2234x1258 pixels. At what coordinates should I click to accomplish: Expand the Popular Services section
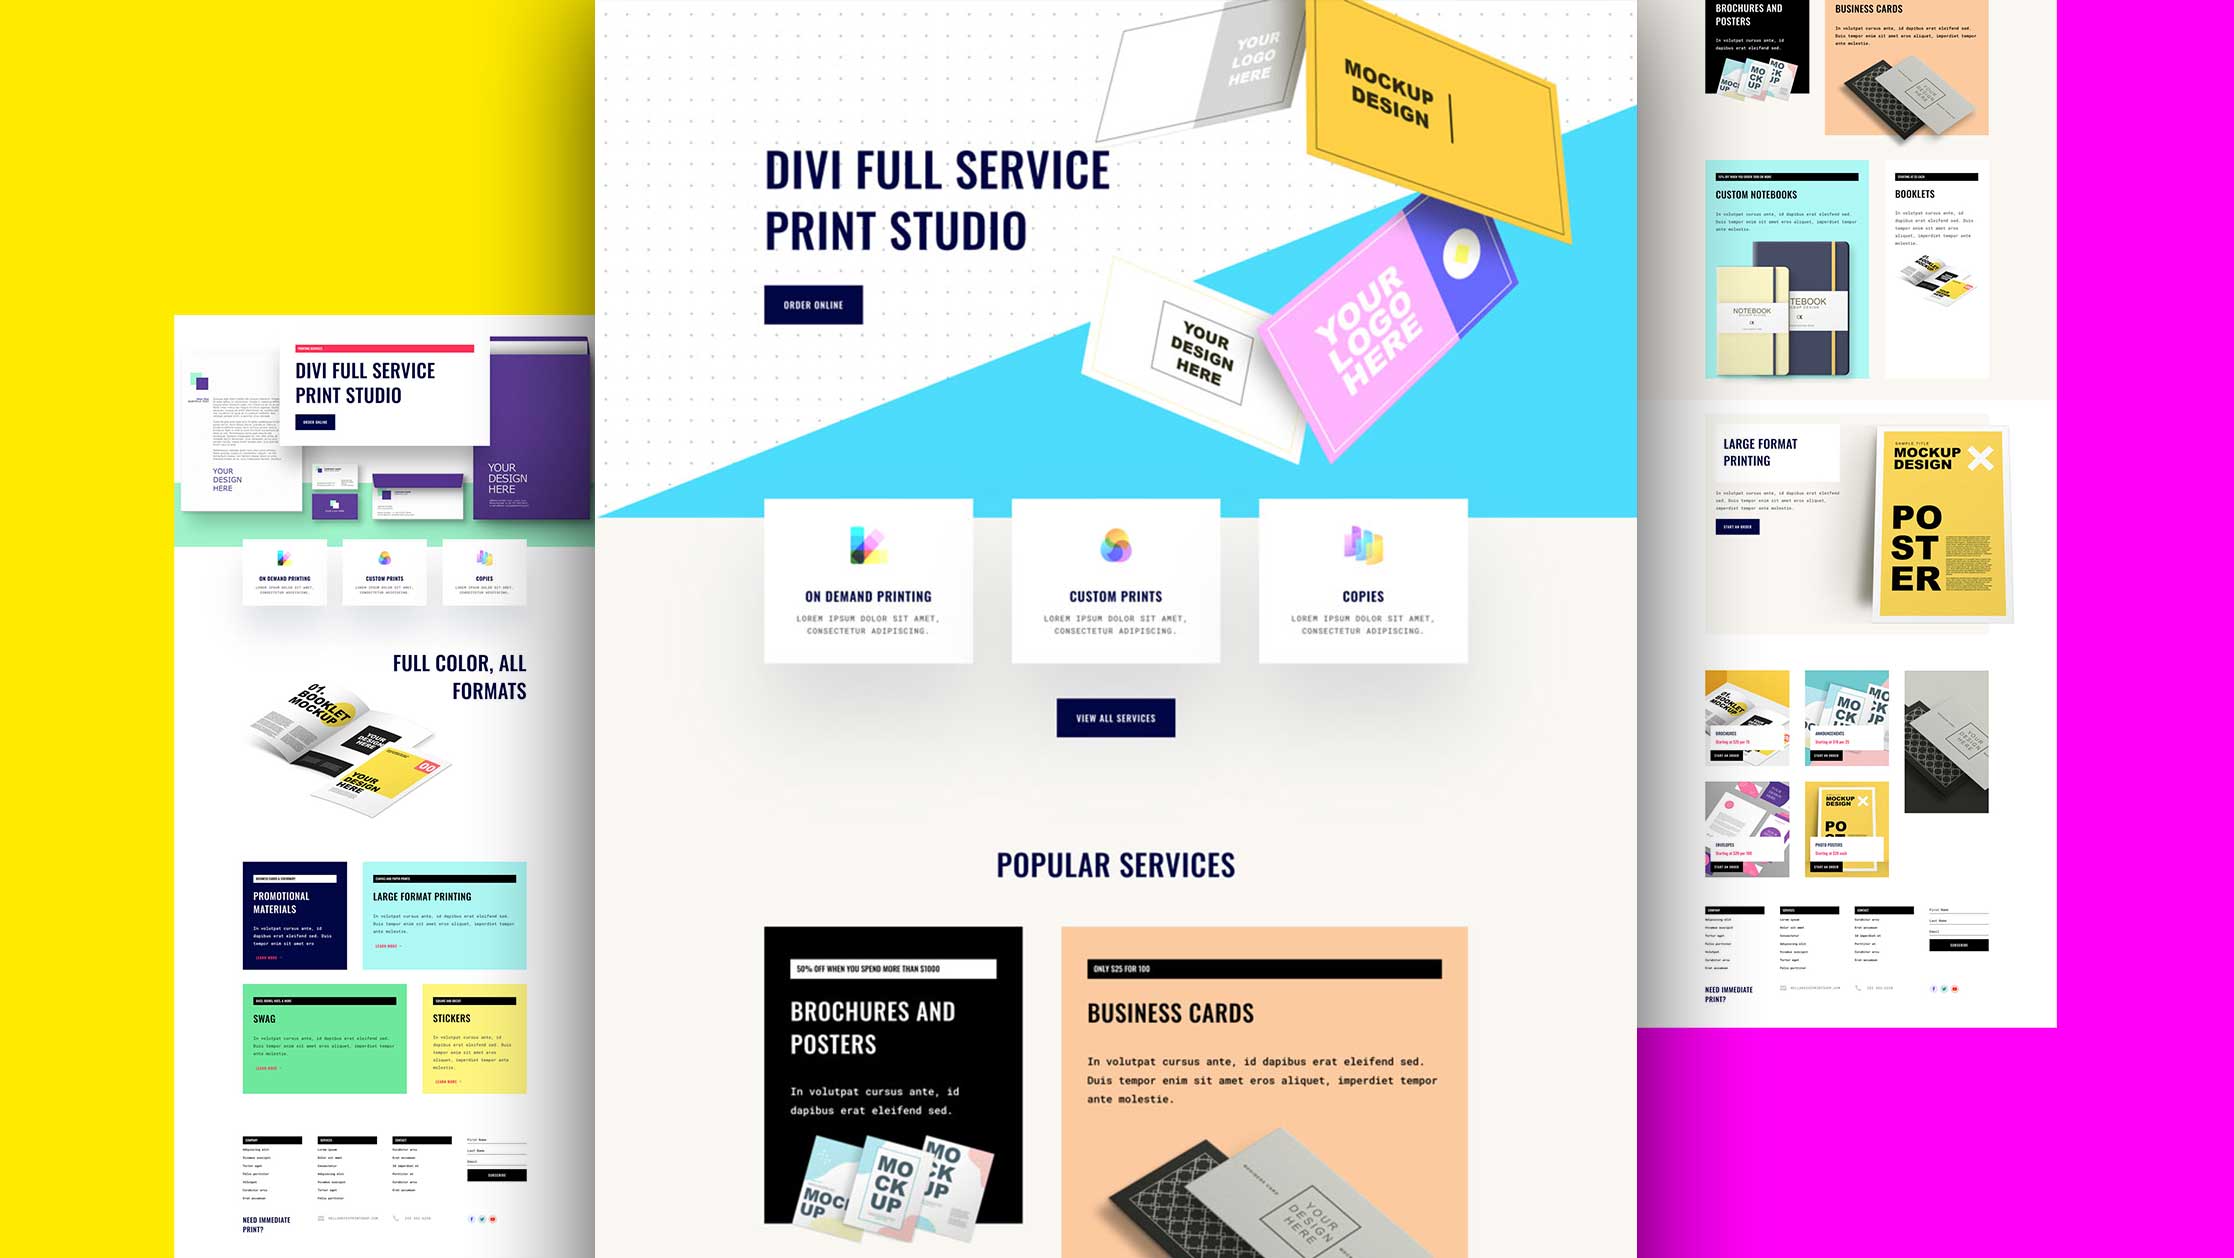pos(1115,862)
